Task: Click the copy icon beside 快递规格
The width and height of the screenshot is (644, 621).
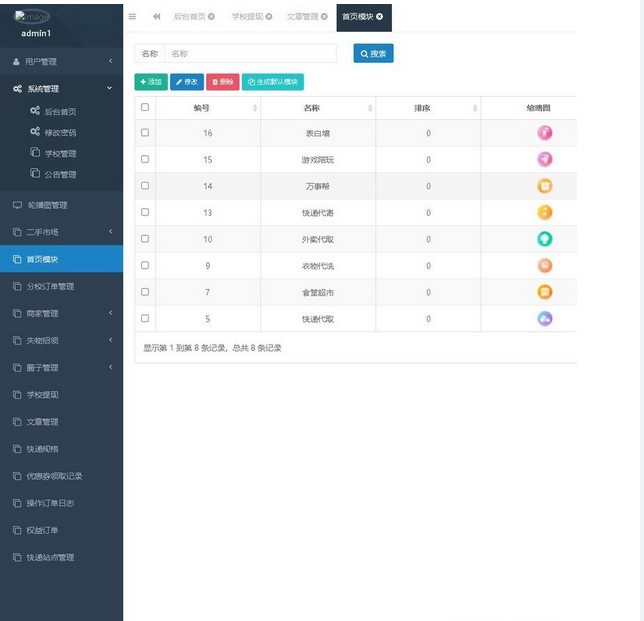Action: (x=17, y=449)
